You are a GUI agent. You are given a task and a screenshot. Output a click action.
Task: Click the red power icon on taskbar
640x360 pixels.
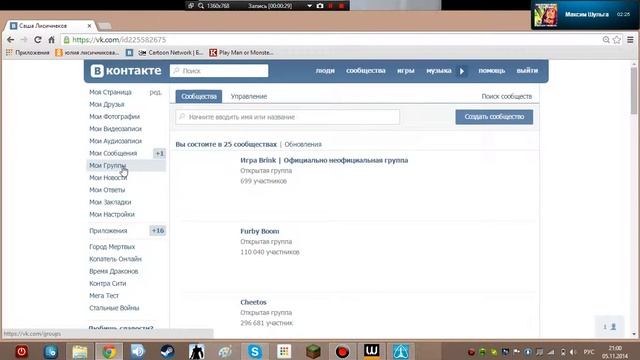point(22,351)
